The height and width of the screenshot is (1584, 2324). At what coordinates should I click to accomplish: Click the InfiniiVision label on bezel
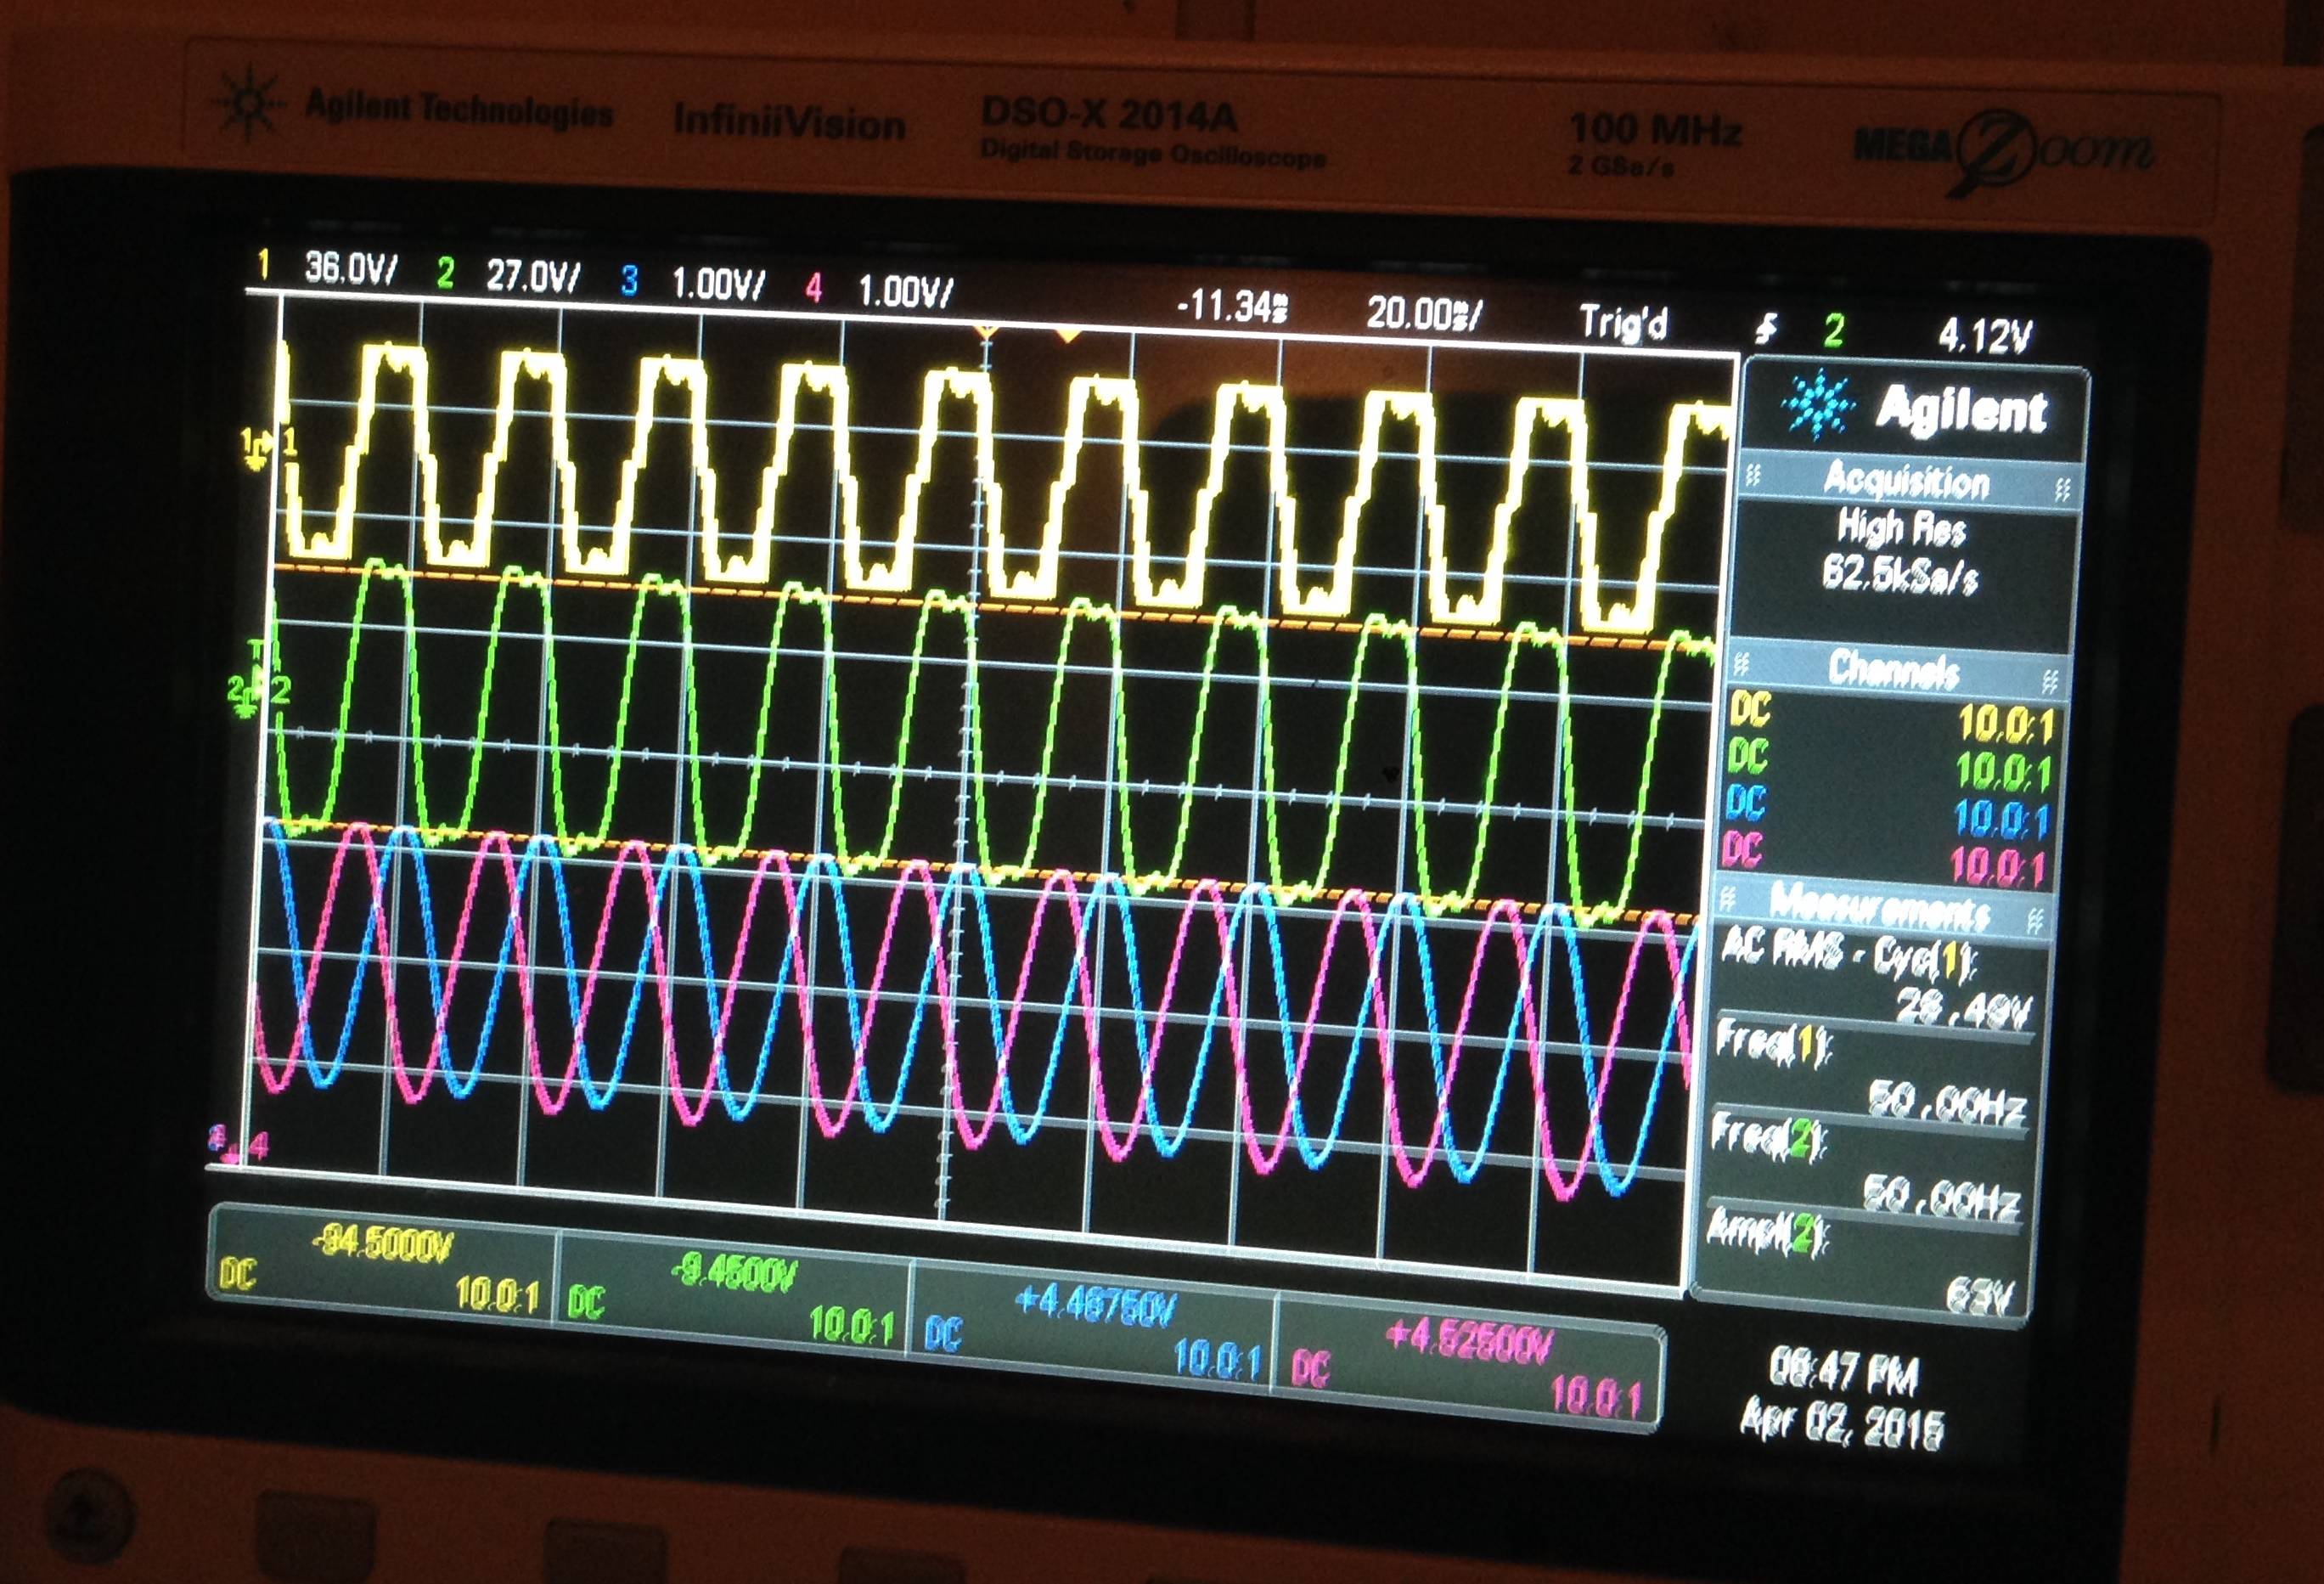click(x=790, y=122)
